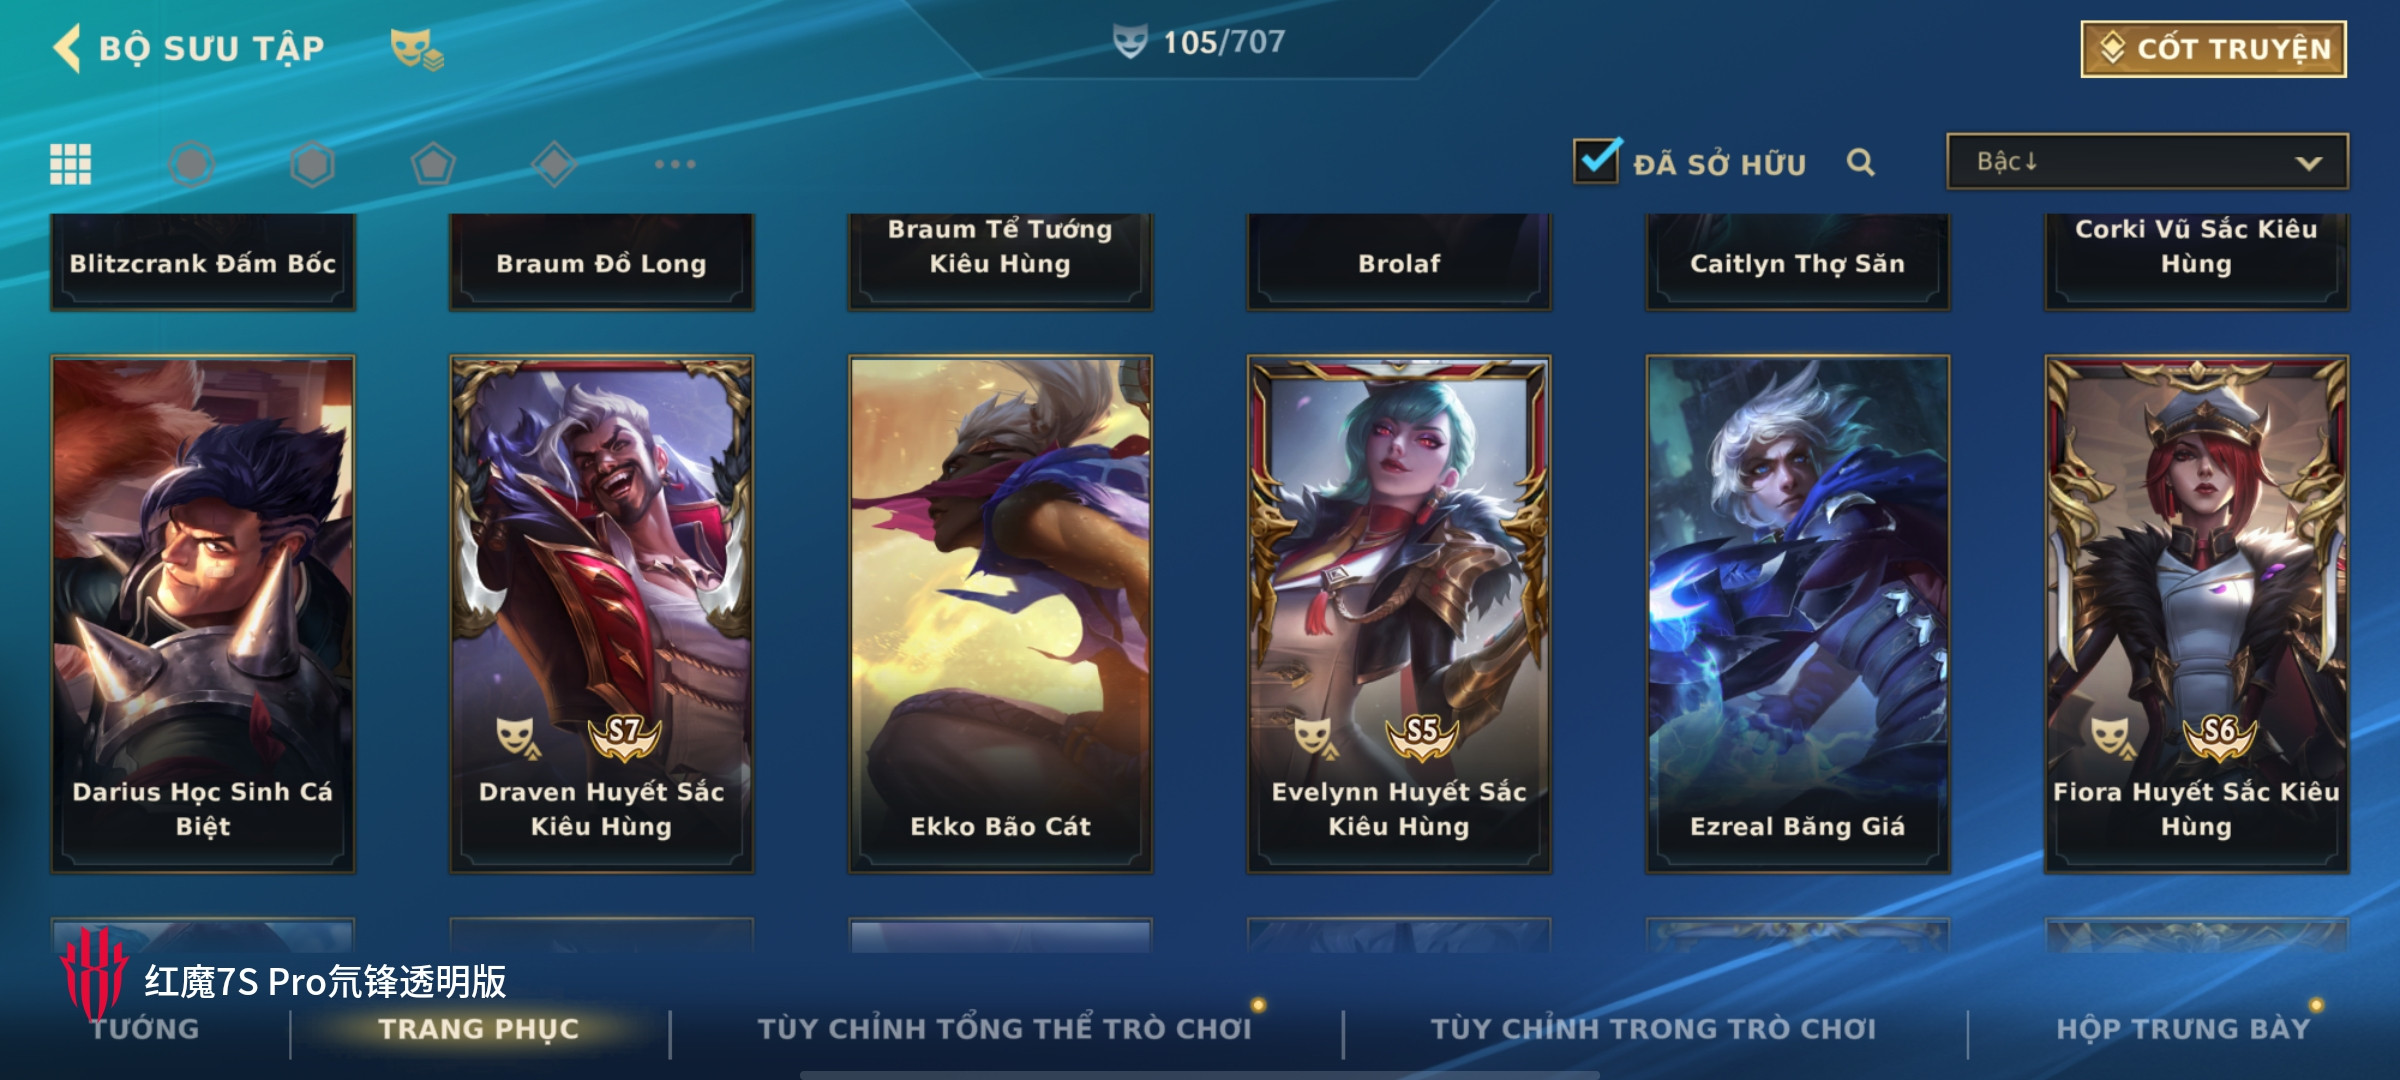This screenshot has height=1080, width=2400.
Task: Select the diamond rarity filter icon
Action: (554, 164)
